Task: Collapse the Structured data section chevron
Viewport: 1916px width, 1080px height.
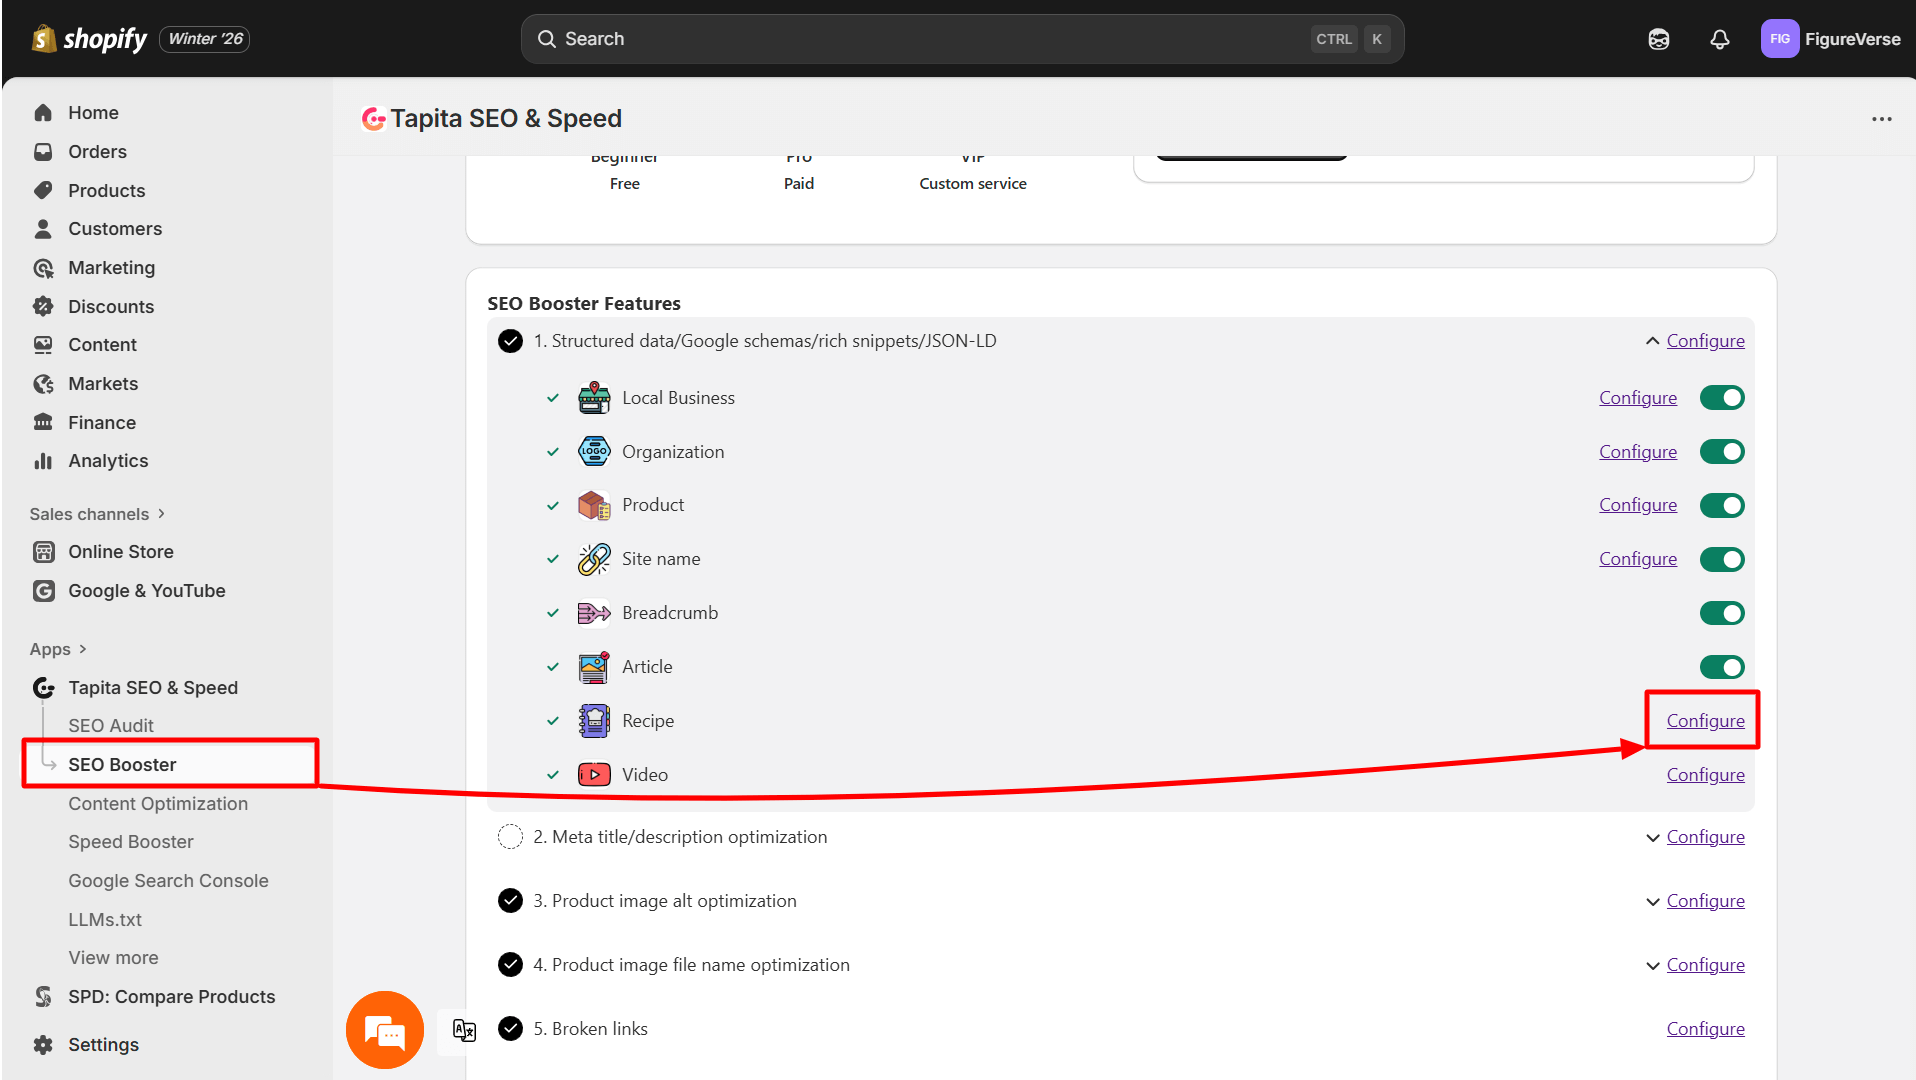Action: 1651,340
